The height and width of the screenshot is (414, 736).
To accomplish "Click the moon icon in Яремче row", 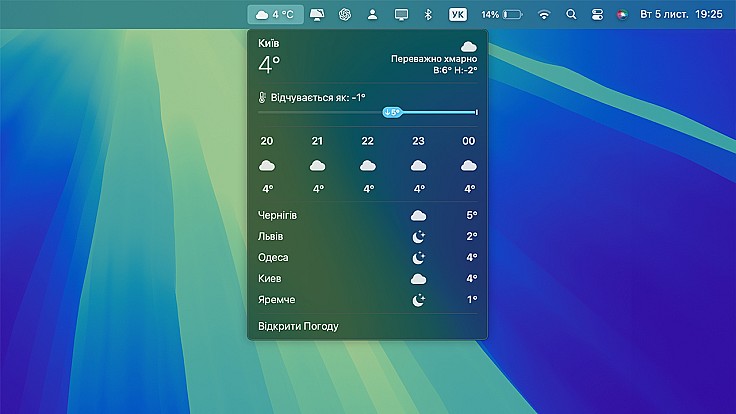I will pyautogui.click(x=418, y=300).
